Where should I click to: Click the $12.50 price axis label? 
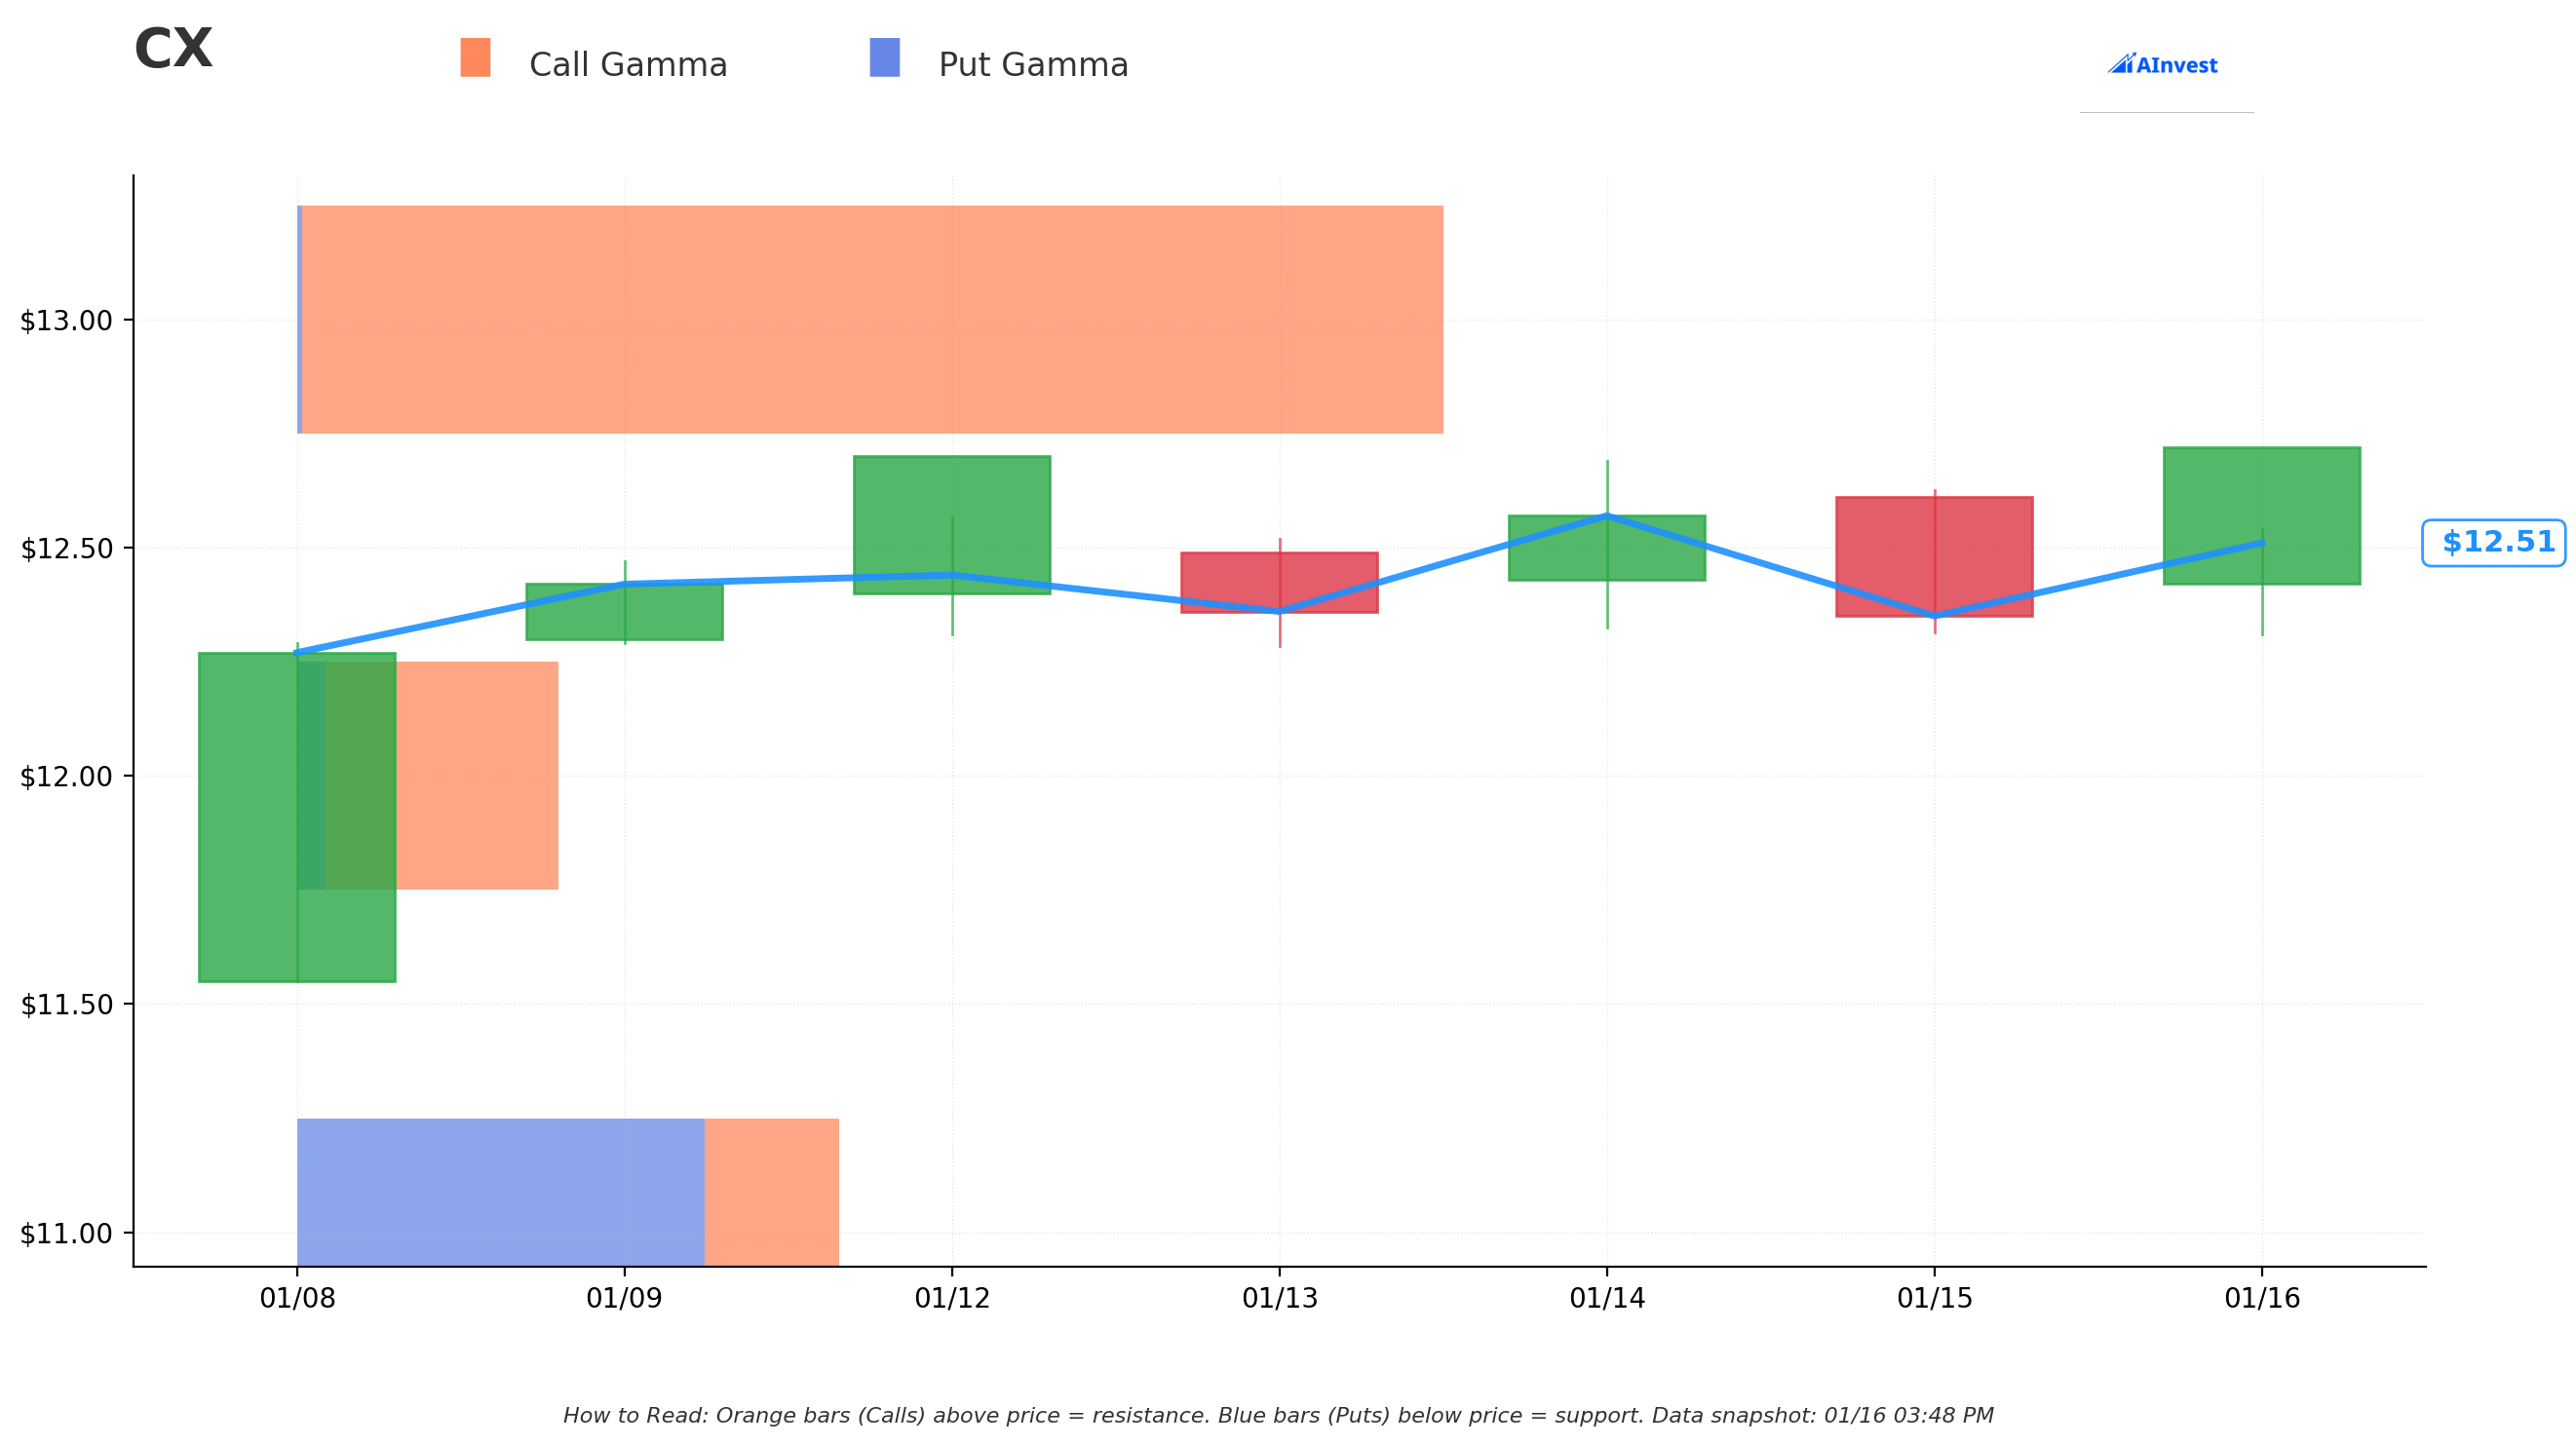coord(66,549)
